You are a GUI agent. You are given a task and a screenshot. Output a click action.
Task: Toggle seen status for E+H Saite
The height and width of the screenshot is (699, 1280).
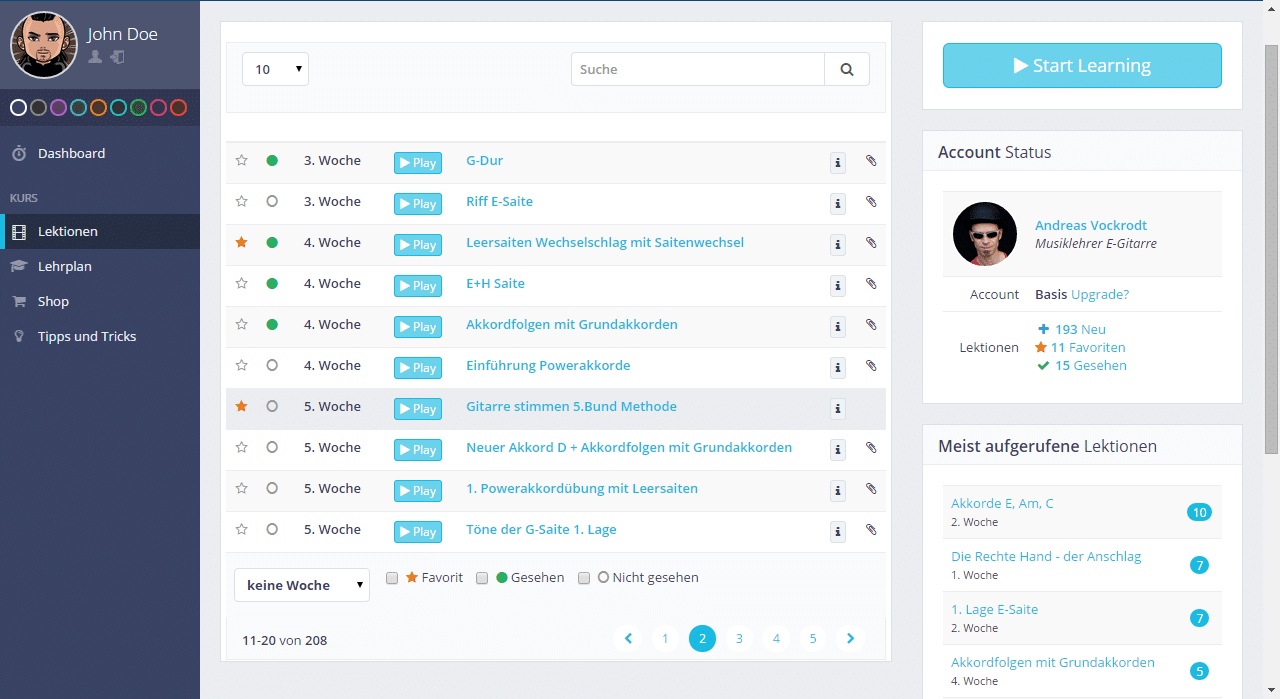[272, 283]
